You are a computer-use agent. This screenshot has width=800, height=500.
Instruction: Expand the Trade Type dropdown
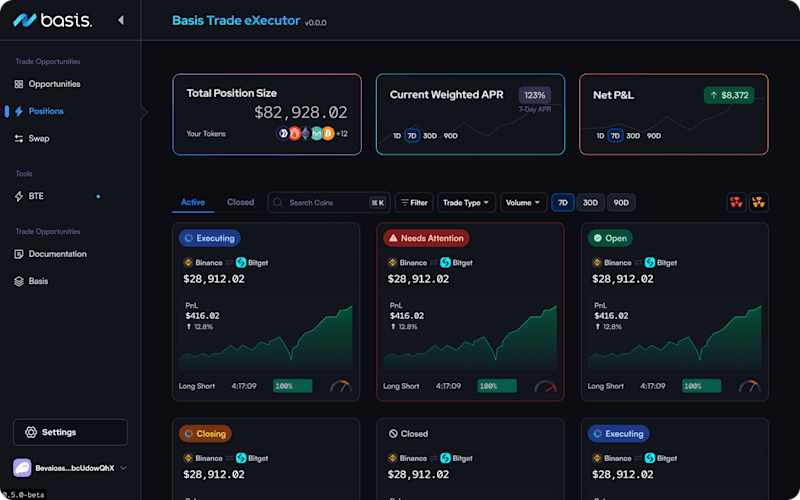[x=466, y=203]
